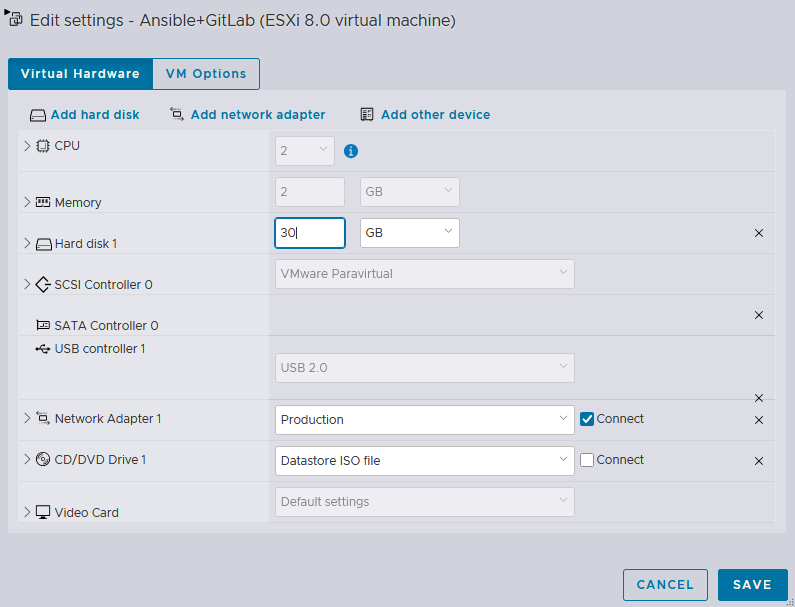795x607 pixels.
Task: Switch to the Virtual Hardware tab
Action: pos(80,74)
